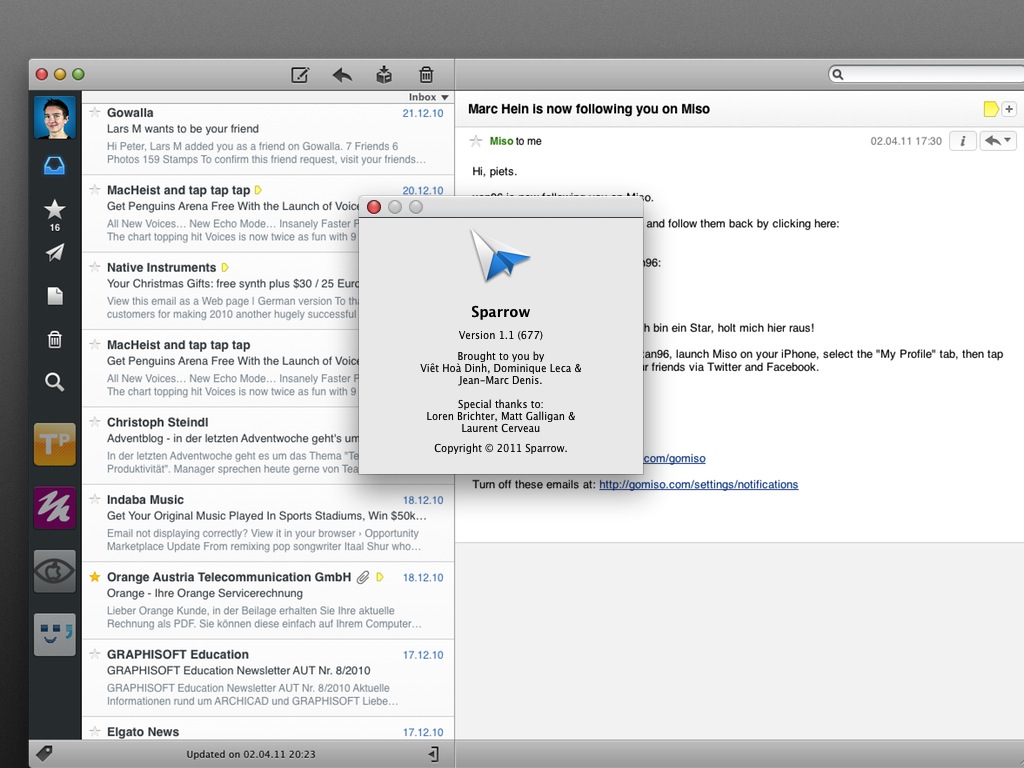This screenshot has width=1024, height=768.
Task: Open the Inbox dropdown menu
Action: click(428, 97)
